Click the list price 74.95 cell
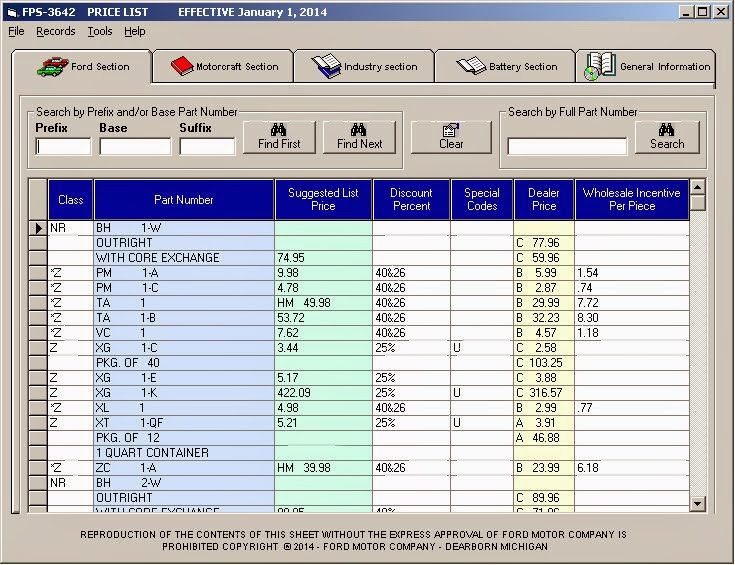This screenshot has width=735, height=565. [x=323, y=258]
